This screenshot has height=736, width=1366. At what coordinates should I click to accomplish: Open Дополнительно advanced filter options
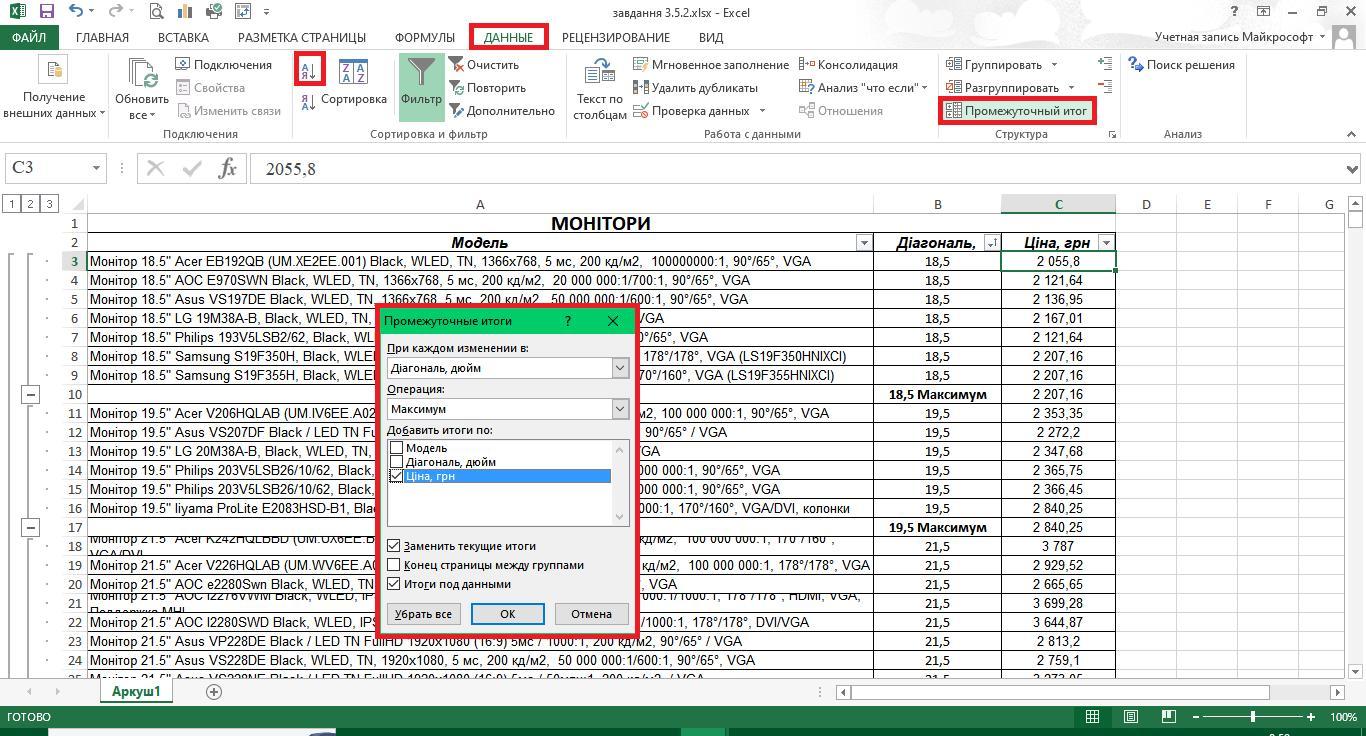[x=502, y=111]
